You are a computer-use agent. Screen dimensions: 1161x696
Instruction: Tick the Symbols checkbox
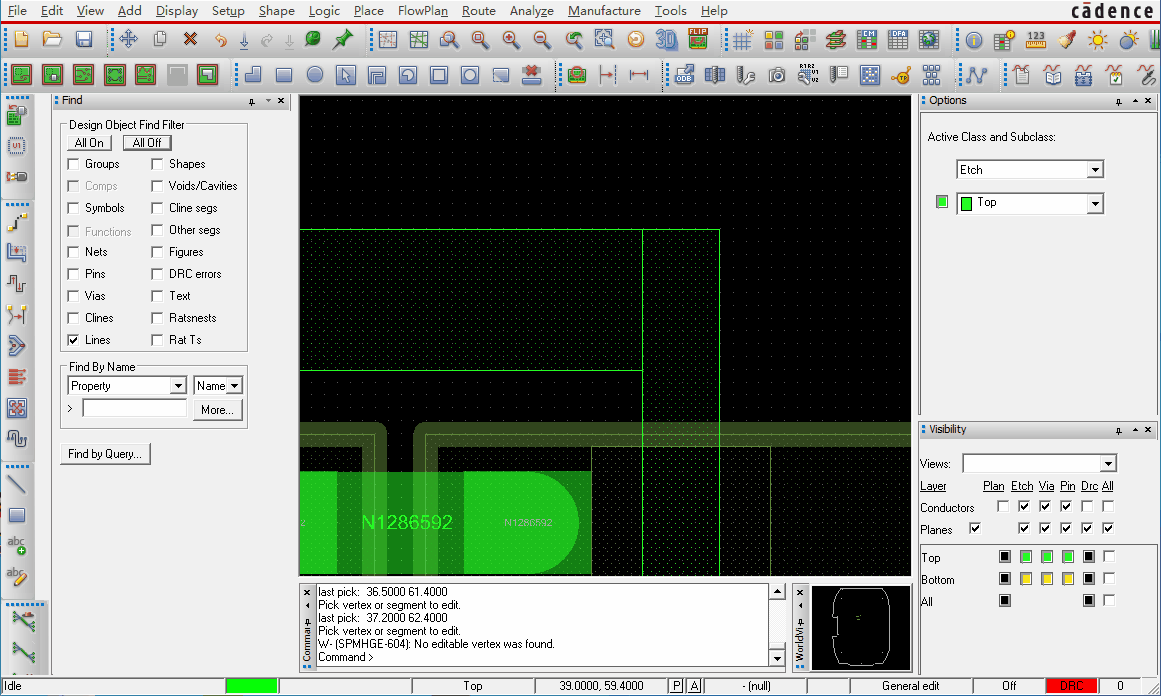(x=73, y=208)
